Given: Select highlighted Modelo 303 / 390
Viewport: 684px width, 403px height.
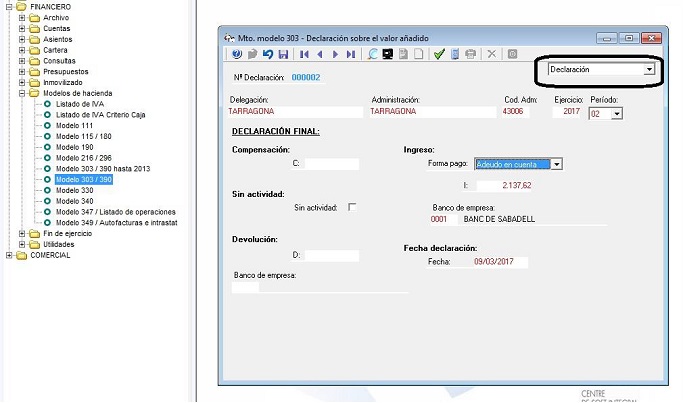Looking at the screenshot, I should click(x=84, y=179).
